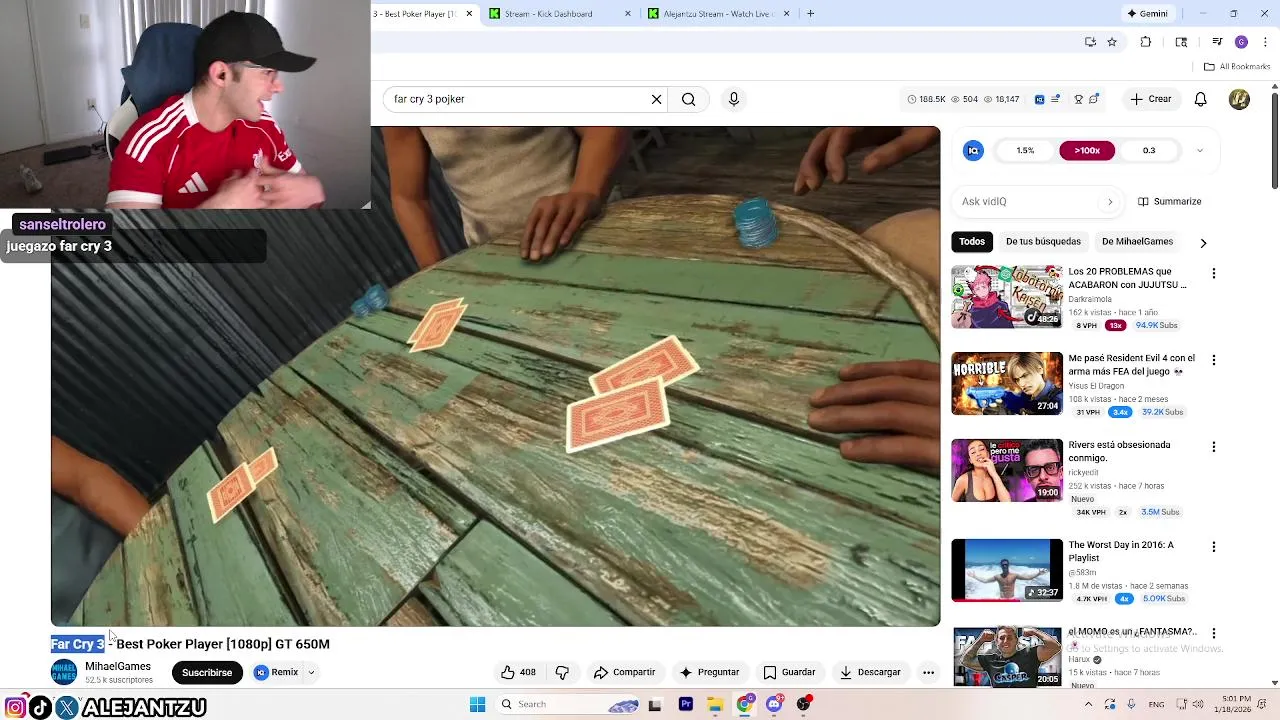
Task: Open the vidIQ trophy icon
Action: pos(1078,99)
